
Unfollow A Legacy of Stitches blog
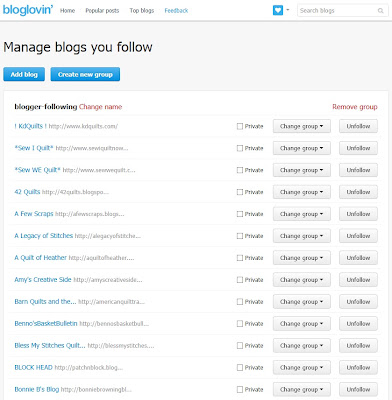pyautogui.click(x=358, y=236)
